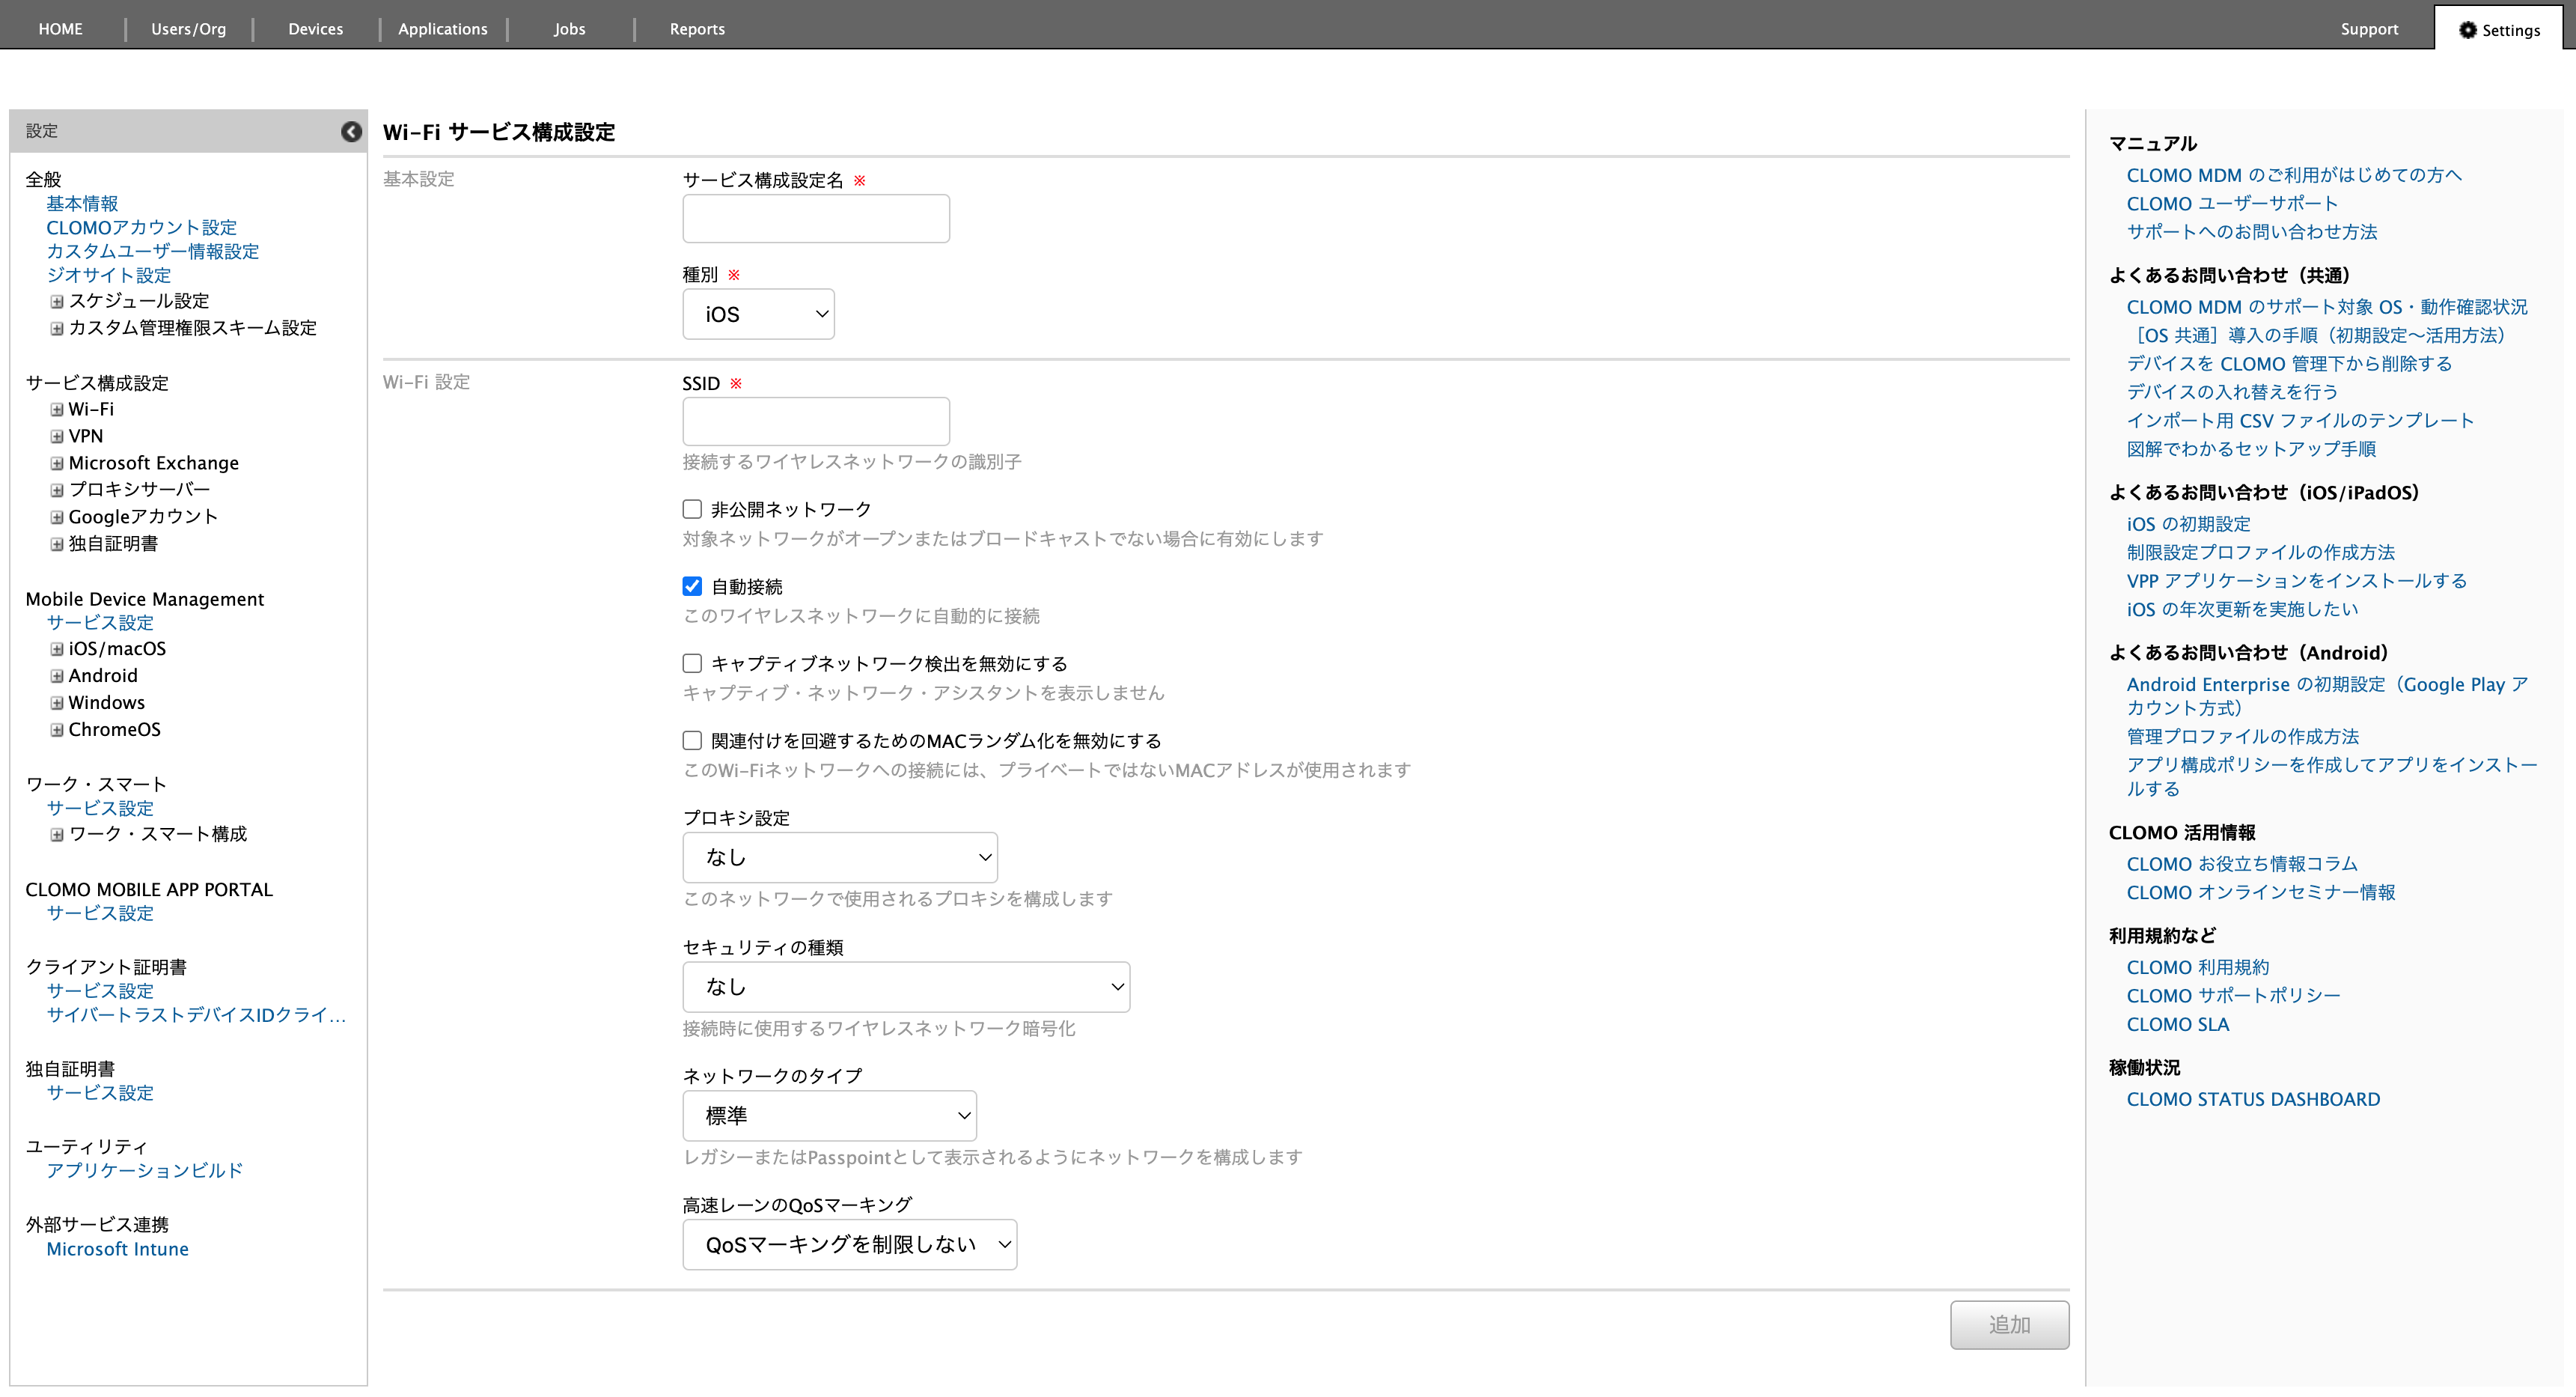
Task: Open CLOMO STATUS DASHBOARD link
Action: [x=2252, y=1100]
